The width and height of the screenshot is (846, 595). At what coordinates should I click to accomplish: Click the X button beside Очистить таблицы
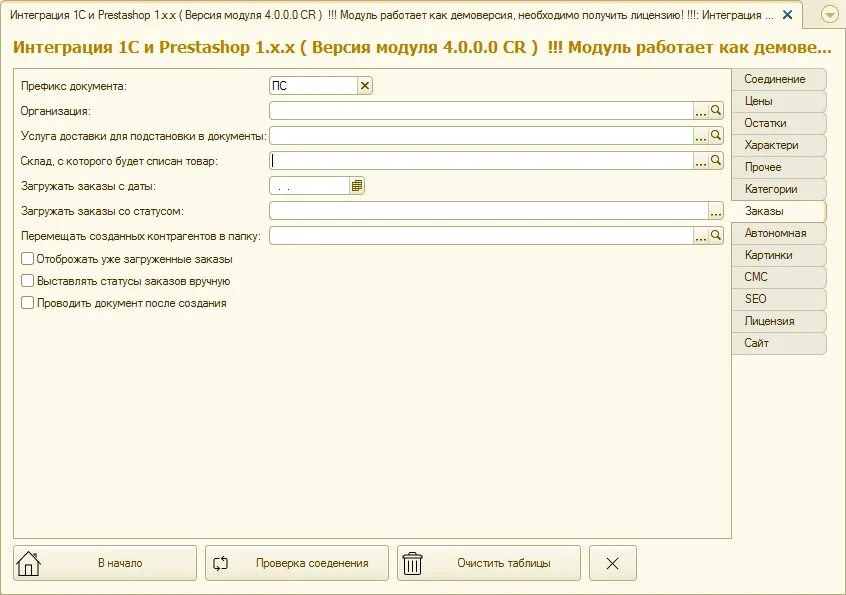pyautogui.click(x=612, y=563)
